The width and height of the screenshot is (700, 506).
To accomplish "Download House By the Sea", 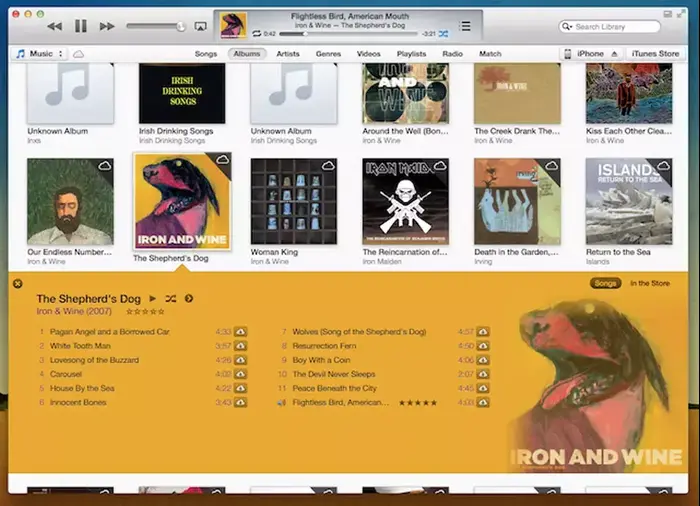I will (241, 389).
